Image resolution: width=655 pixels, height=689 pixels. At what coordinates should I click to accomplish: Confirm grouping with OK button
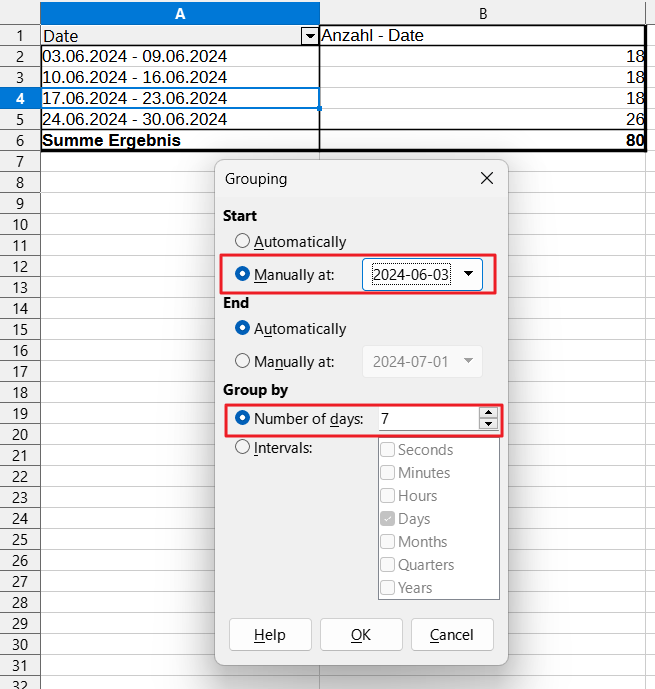(x=361, y=635)
